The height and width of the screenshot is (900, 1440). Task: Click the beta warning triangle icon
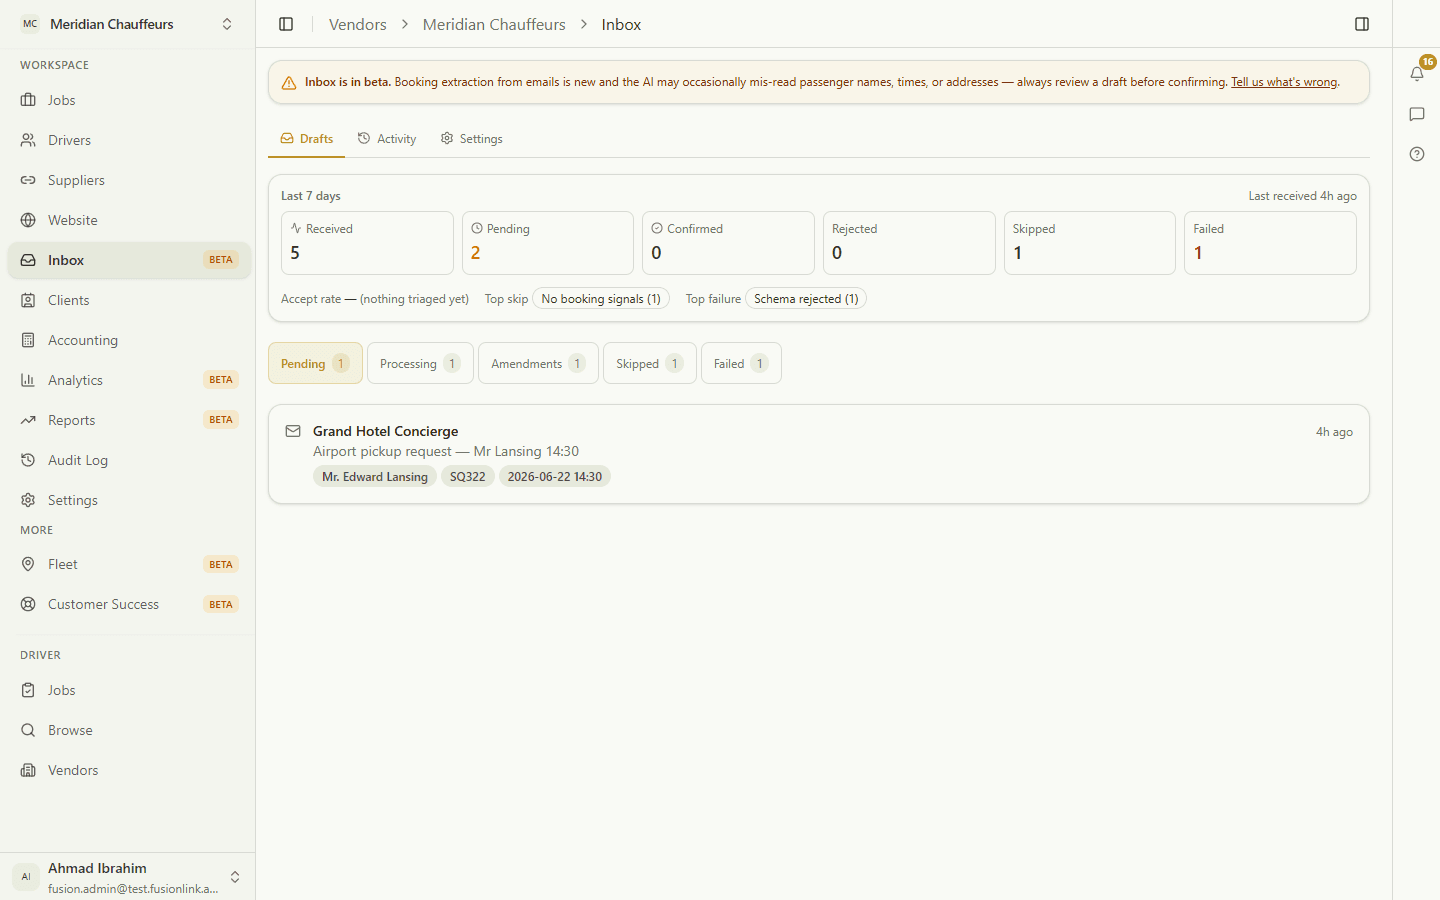[x=289, y=83]
